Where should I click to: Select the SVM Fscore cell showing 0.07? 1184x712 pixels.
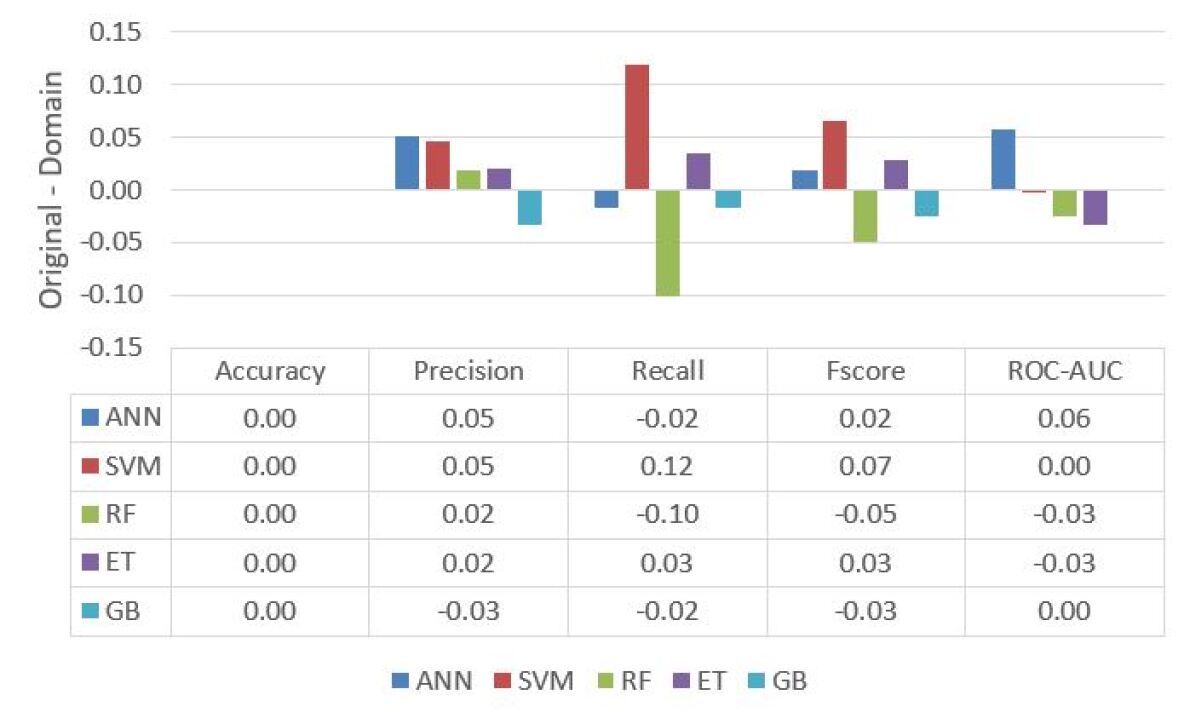point(866,466)
